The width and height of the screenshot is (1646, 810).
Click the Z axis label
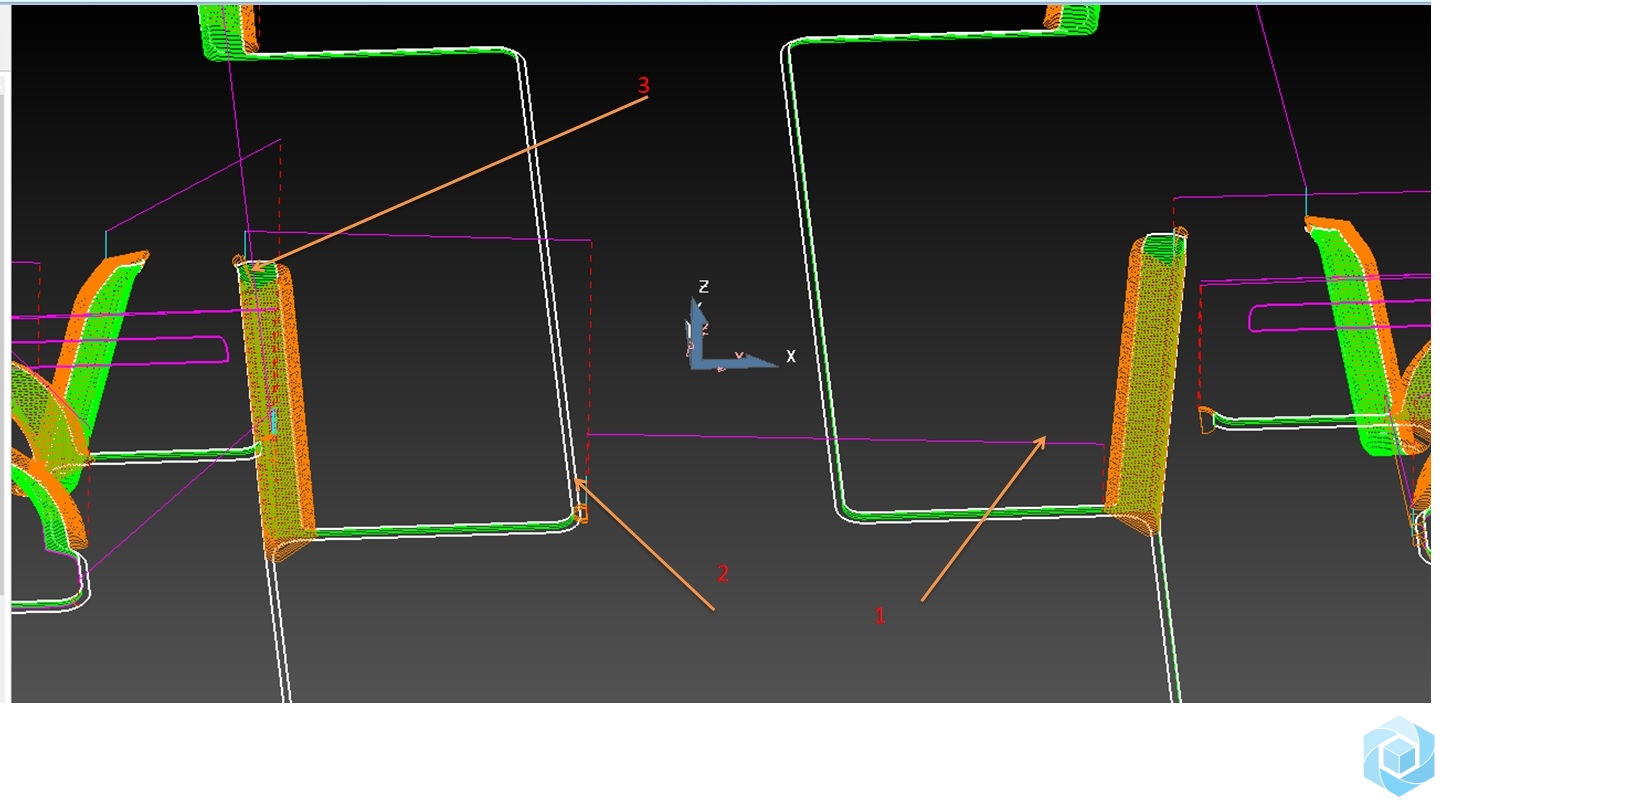coord(703,287)
